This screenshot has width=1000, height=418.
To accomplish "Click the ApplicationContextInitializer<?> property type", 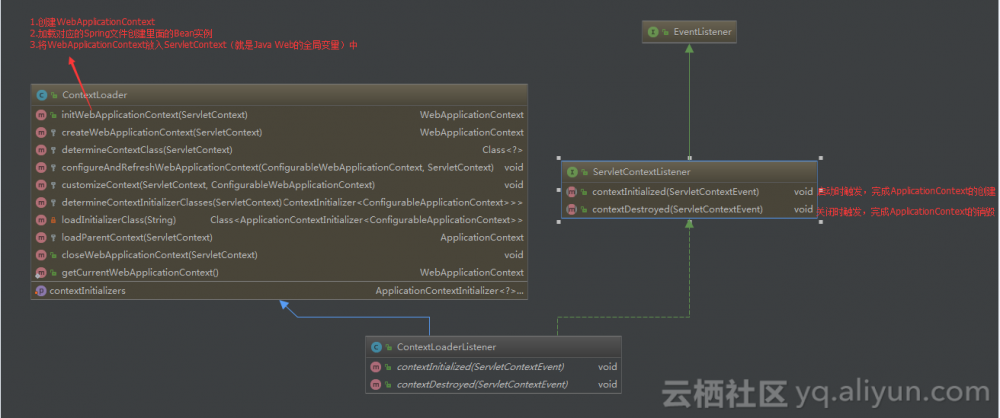I will tap(450, 290).
